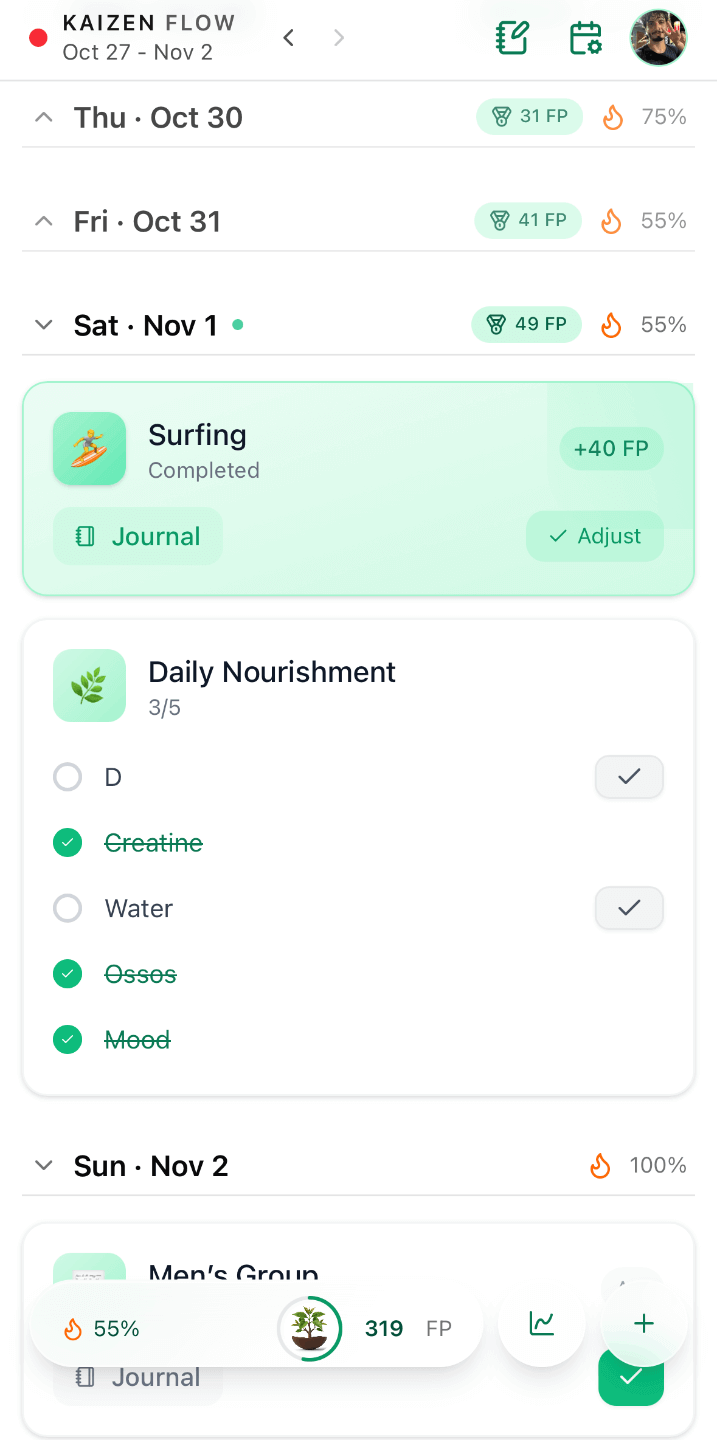Open the journal editor icon in top toolbar
This screenshot has width=717, height=1440.
[x=511, y=37]
